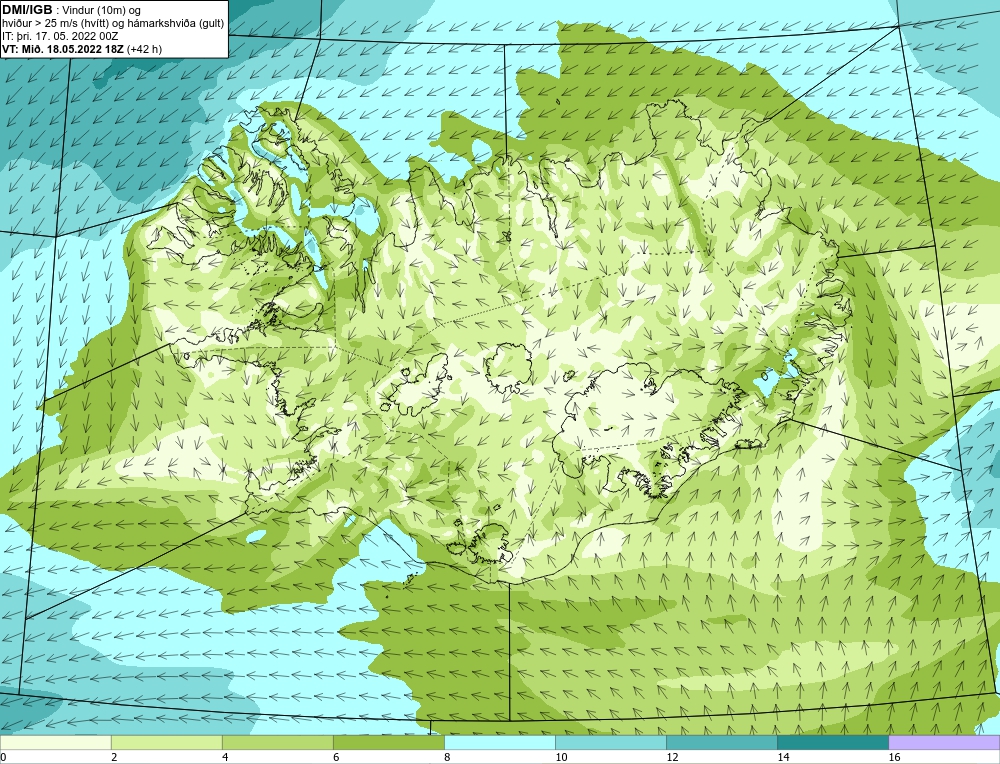This screenshot has width=1000, height=764.
Task: Click the legend label '4'
Action: tap(225, 757)
